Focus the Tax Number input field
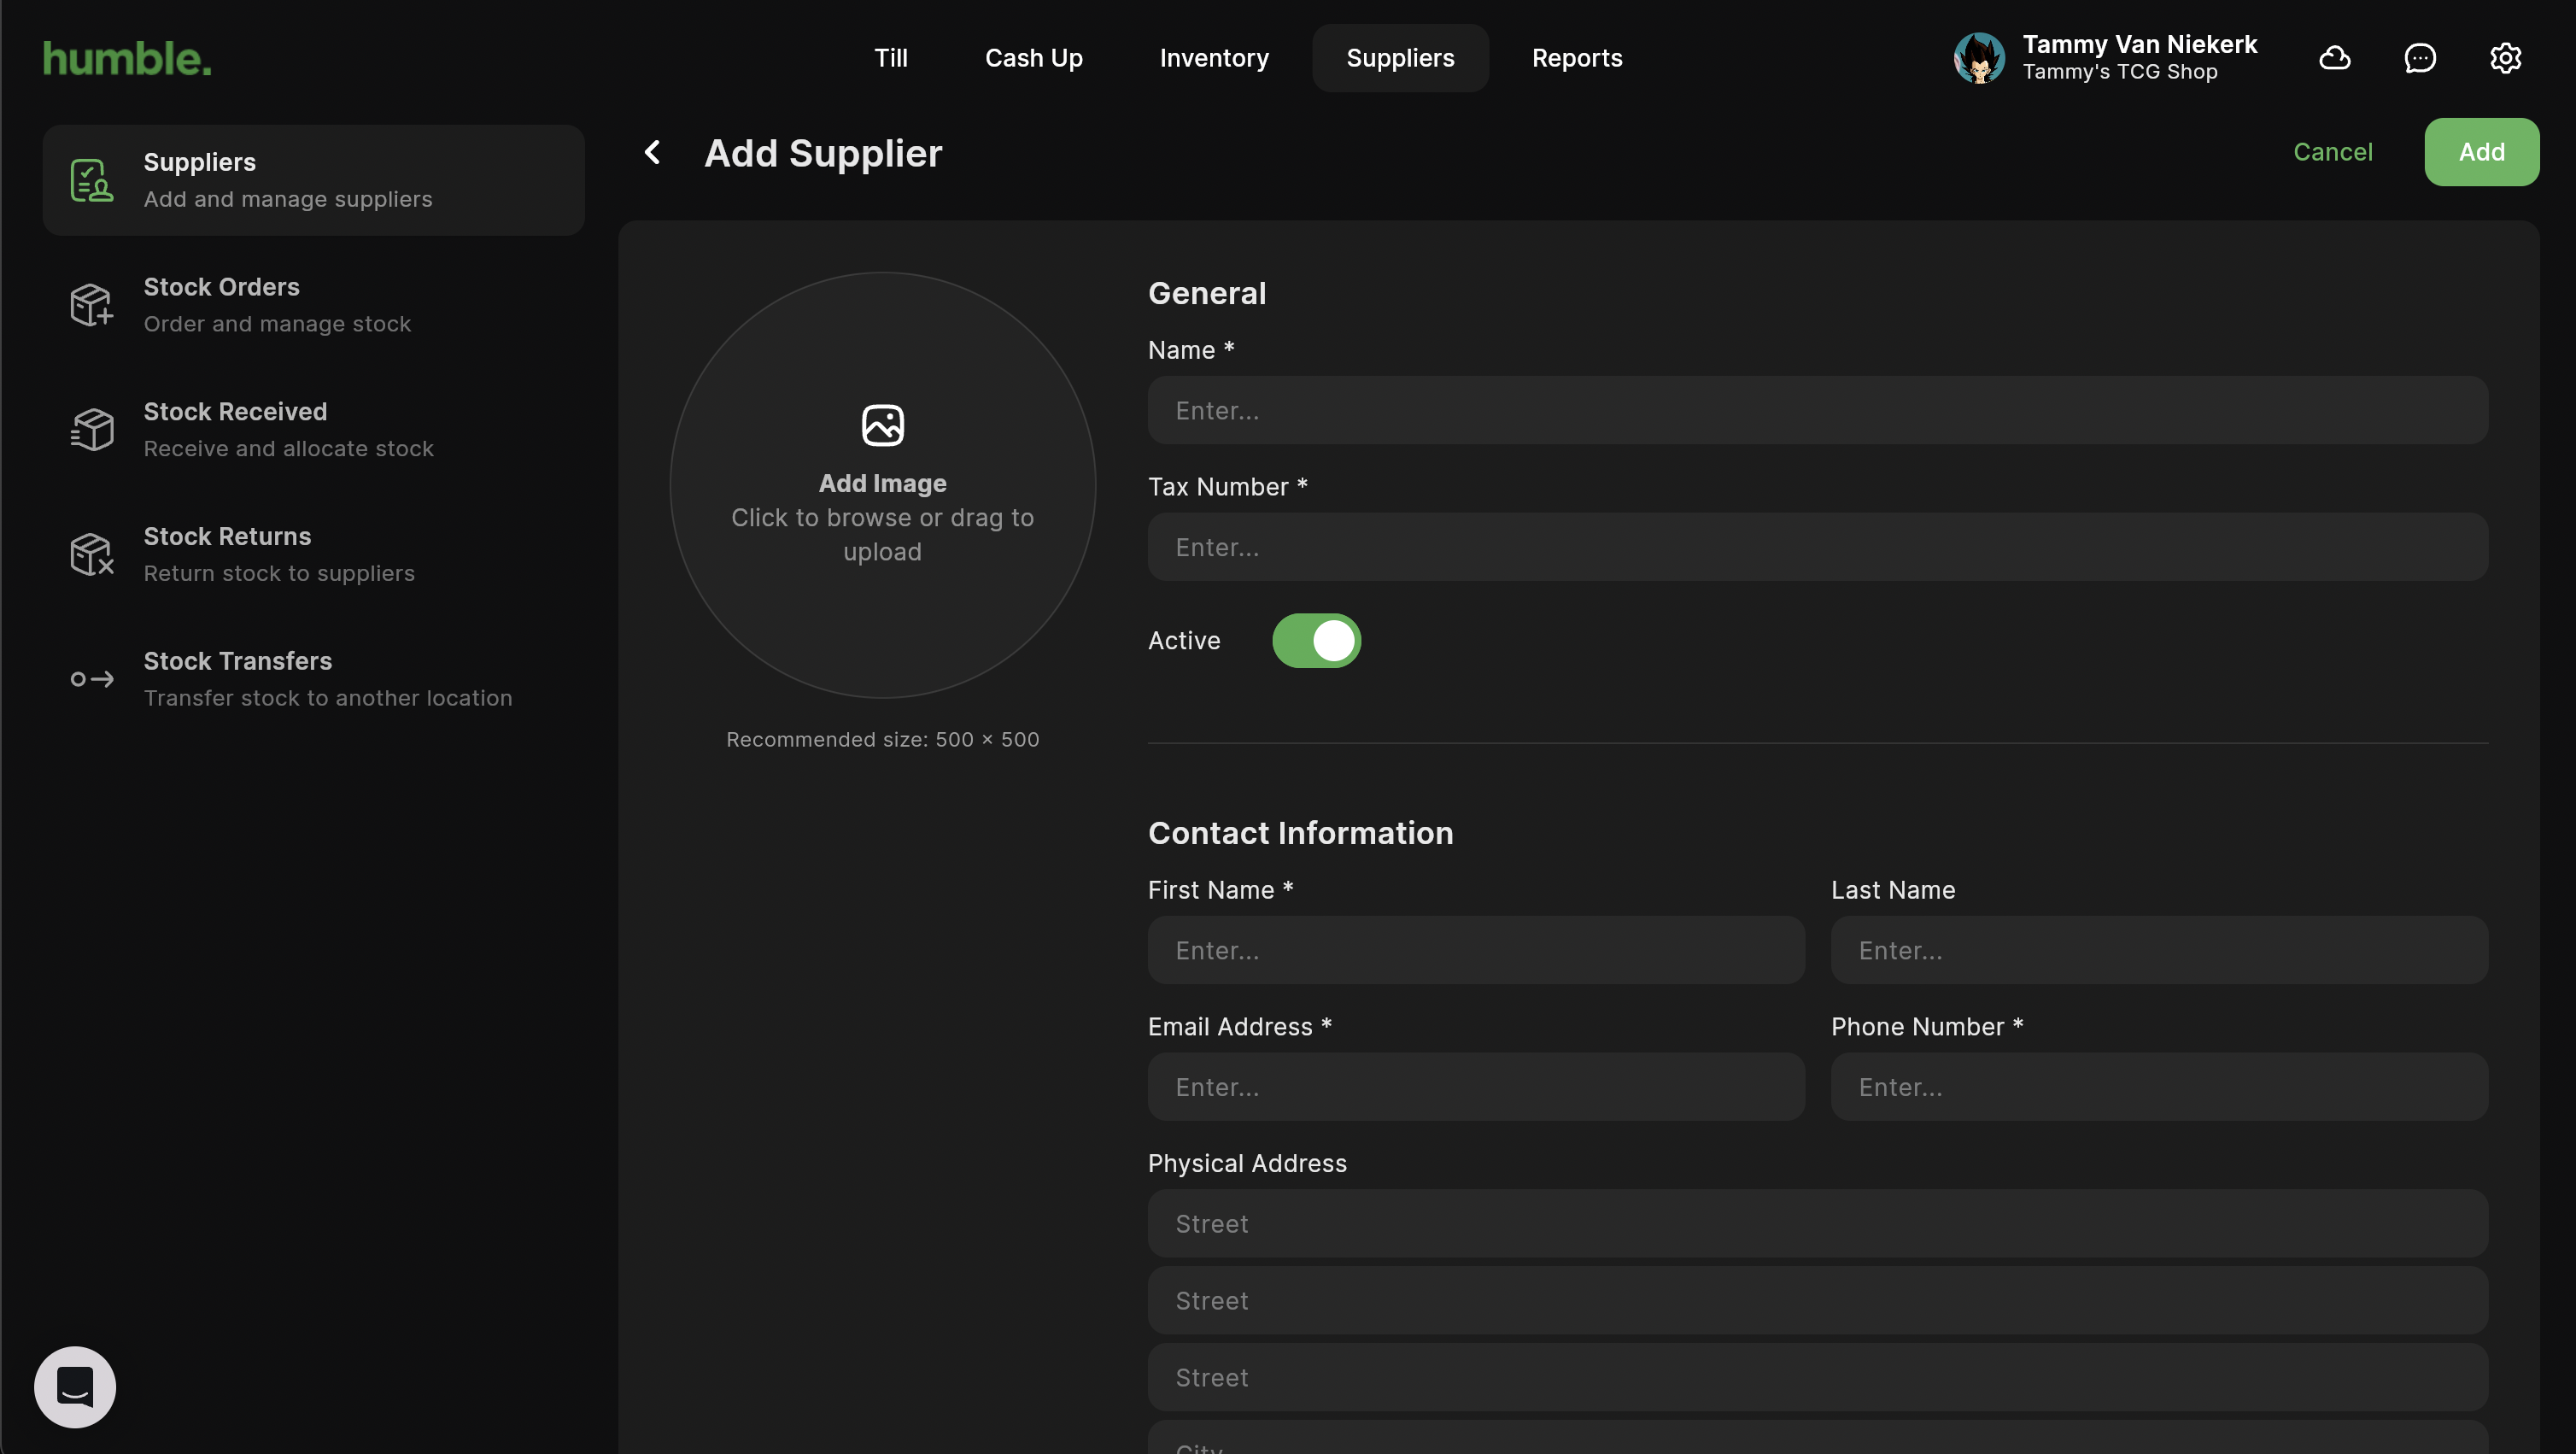Screen dimensions: 2576x1454 [1817, 547]
